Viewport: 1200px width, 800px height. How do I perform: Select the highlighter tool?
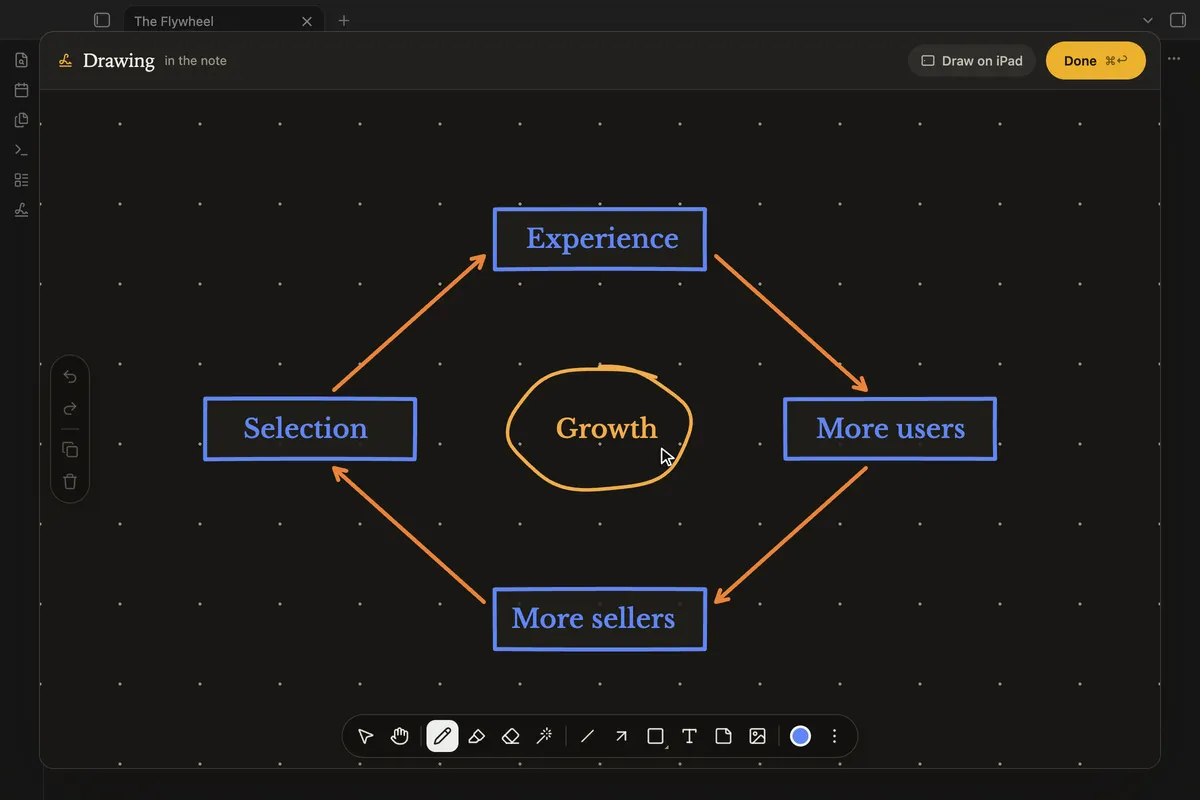(477, 736)
